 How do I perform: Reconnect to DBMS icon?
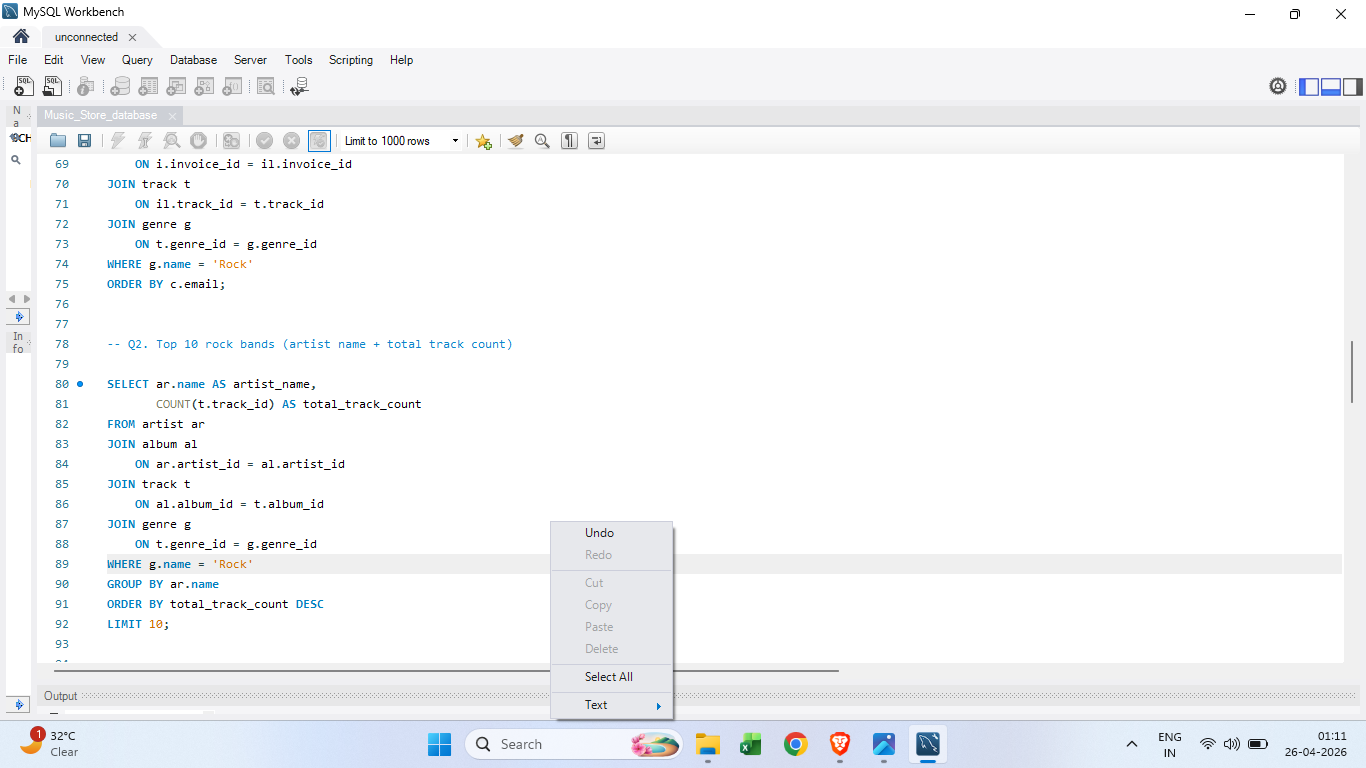point(299,87)
